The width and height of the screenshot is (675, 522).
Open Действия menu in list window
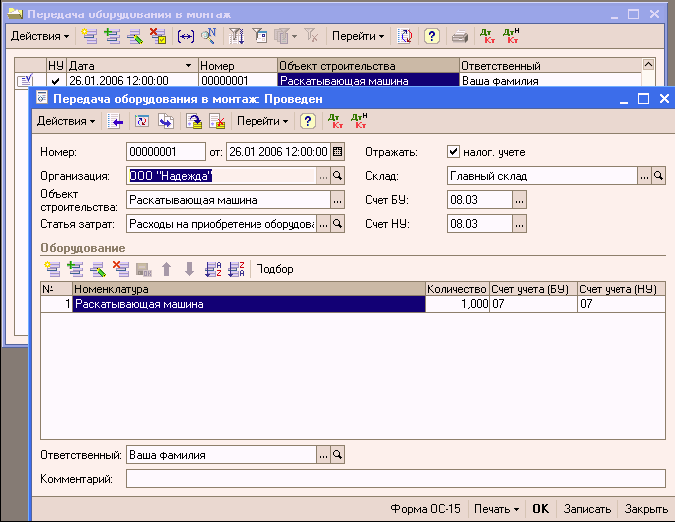40,36
